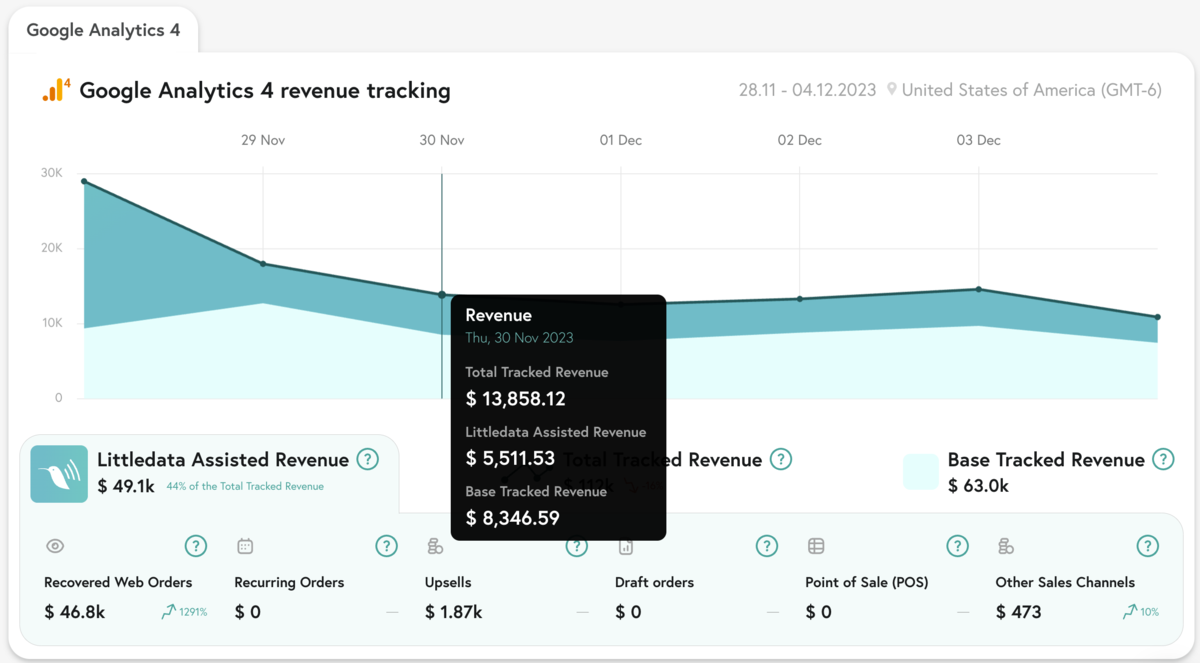This screenshot has width=1200, height=663.
Task: Click the 20K y-axis label
Action: (x=52, y=248)
